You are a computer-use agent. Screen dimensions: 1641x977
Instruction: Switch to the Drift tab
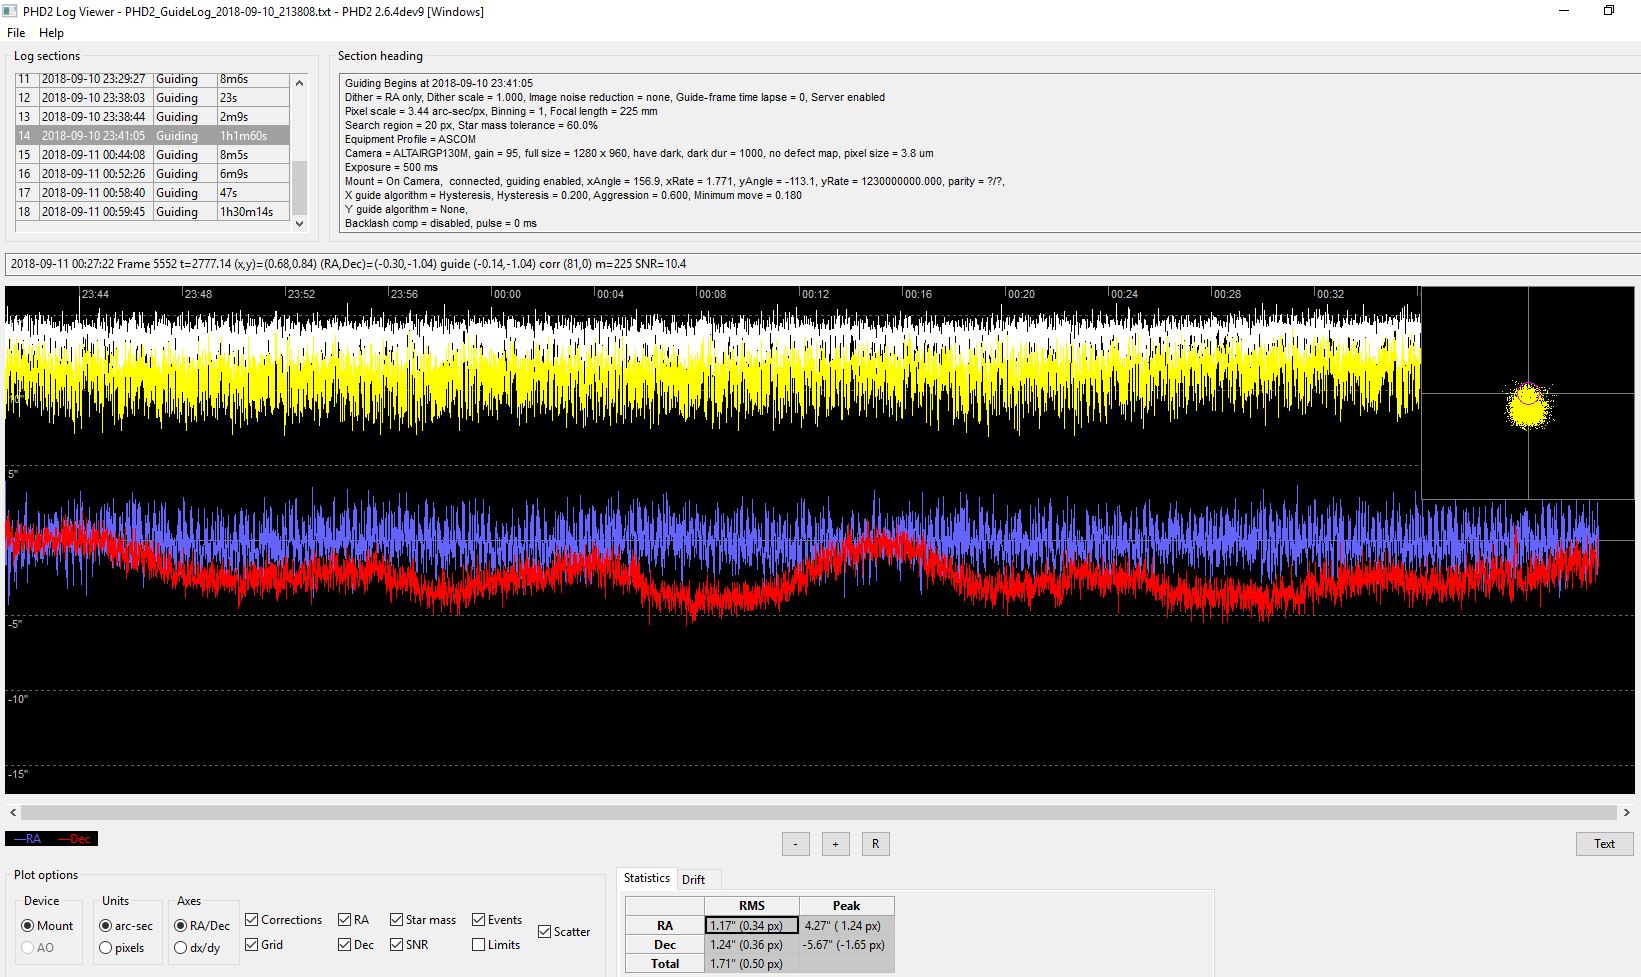pyautogui.click(x=693, y=880)
